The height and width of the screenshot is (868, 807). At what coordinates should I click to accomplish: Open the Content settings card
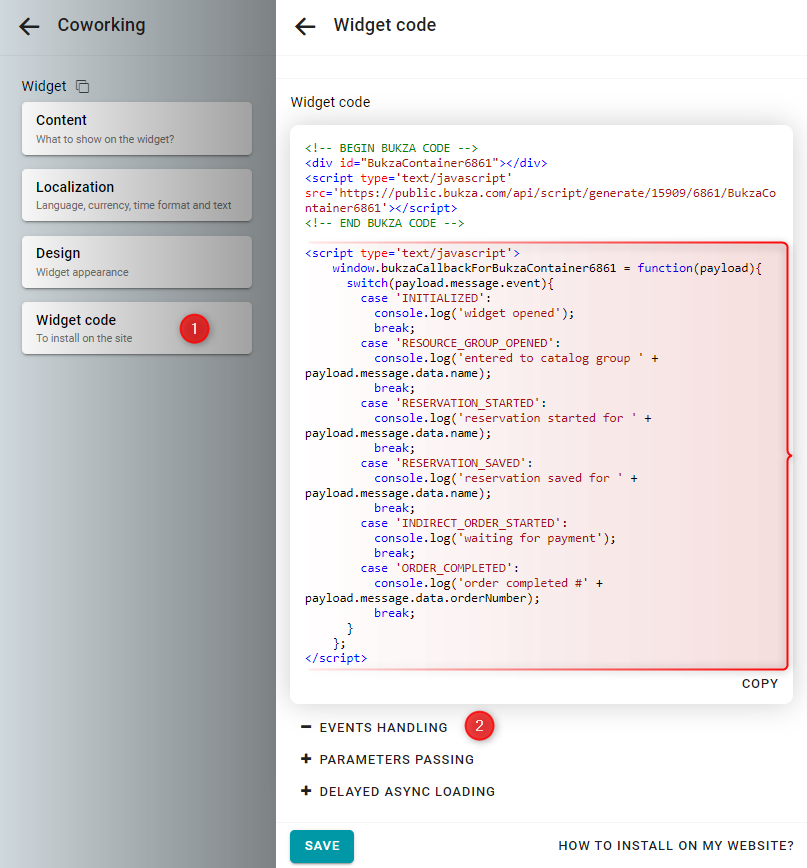click(137, 128)
